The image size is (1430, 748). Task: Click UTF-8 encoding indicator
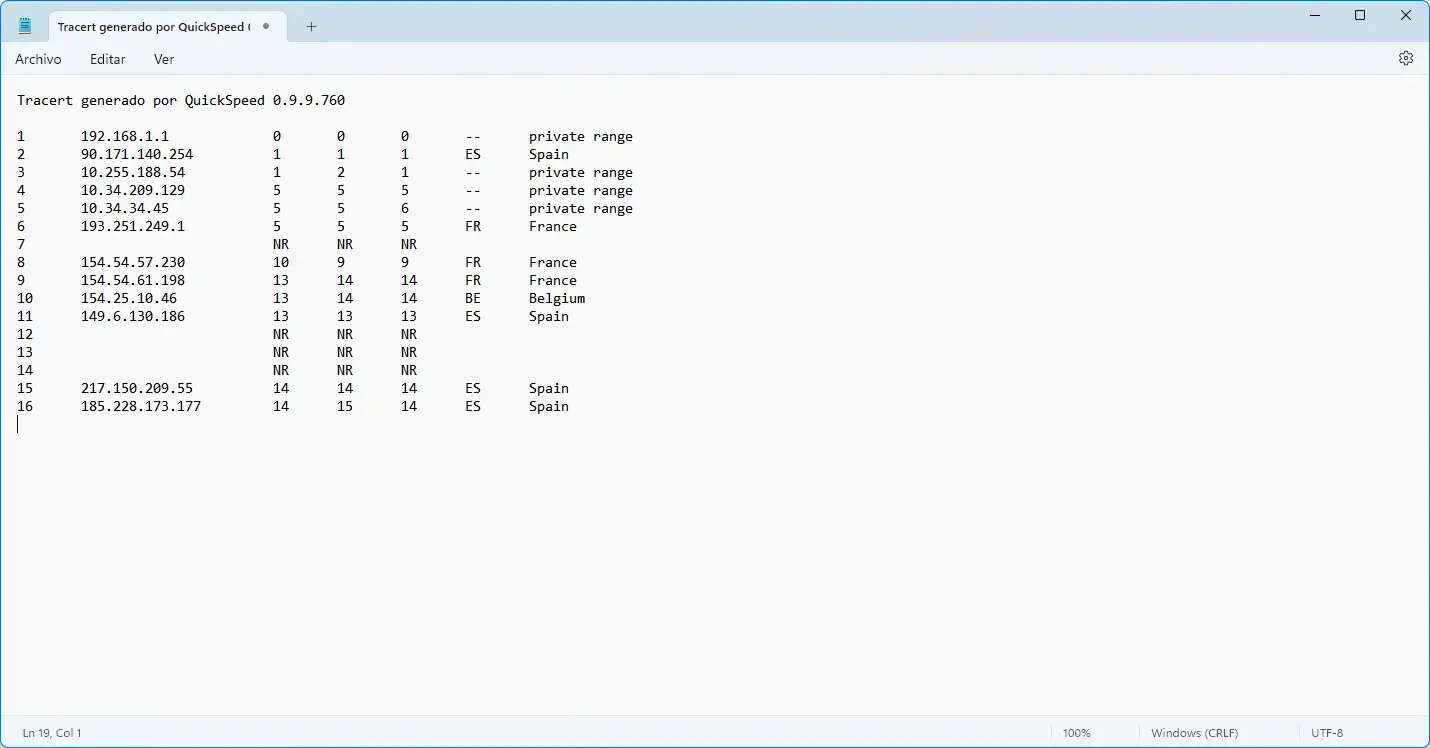tap(1327, 733)
